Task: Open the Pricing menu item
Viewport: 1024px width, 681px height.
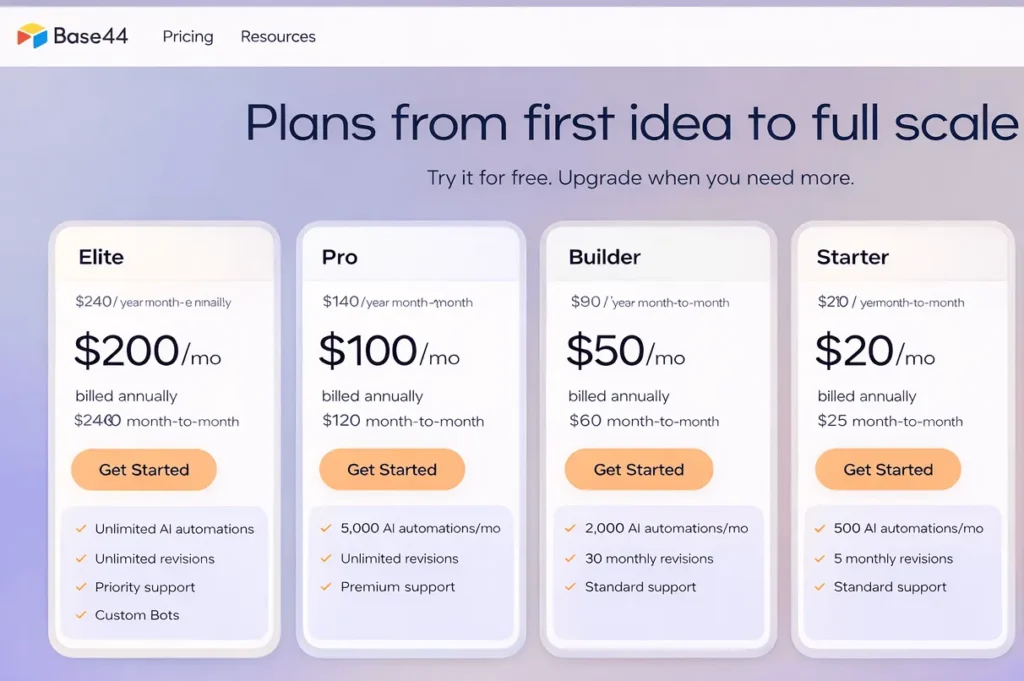Action: click(187, 36)
